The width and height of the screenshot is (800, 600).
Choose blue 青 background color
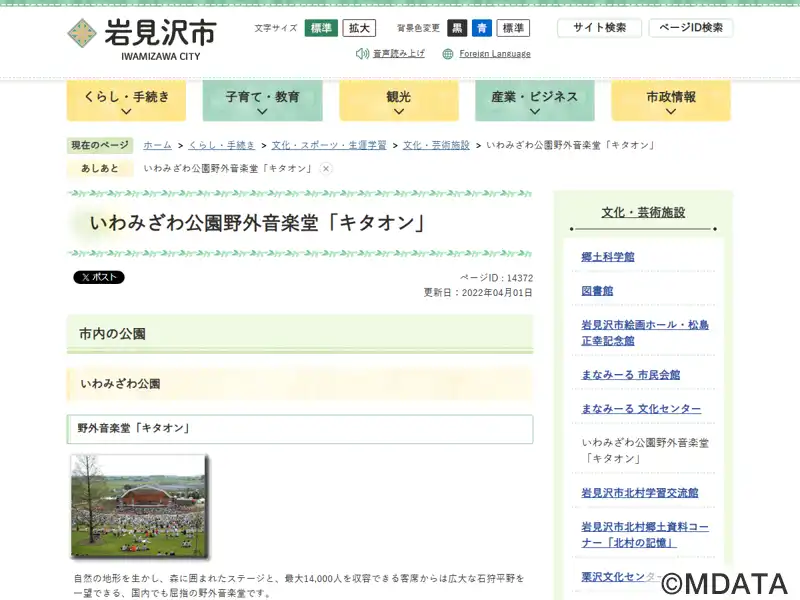482,28
